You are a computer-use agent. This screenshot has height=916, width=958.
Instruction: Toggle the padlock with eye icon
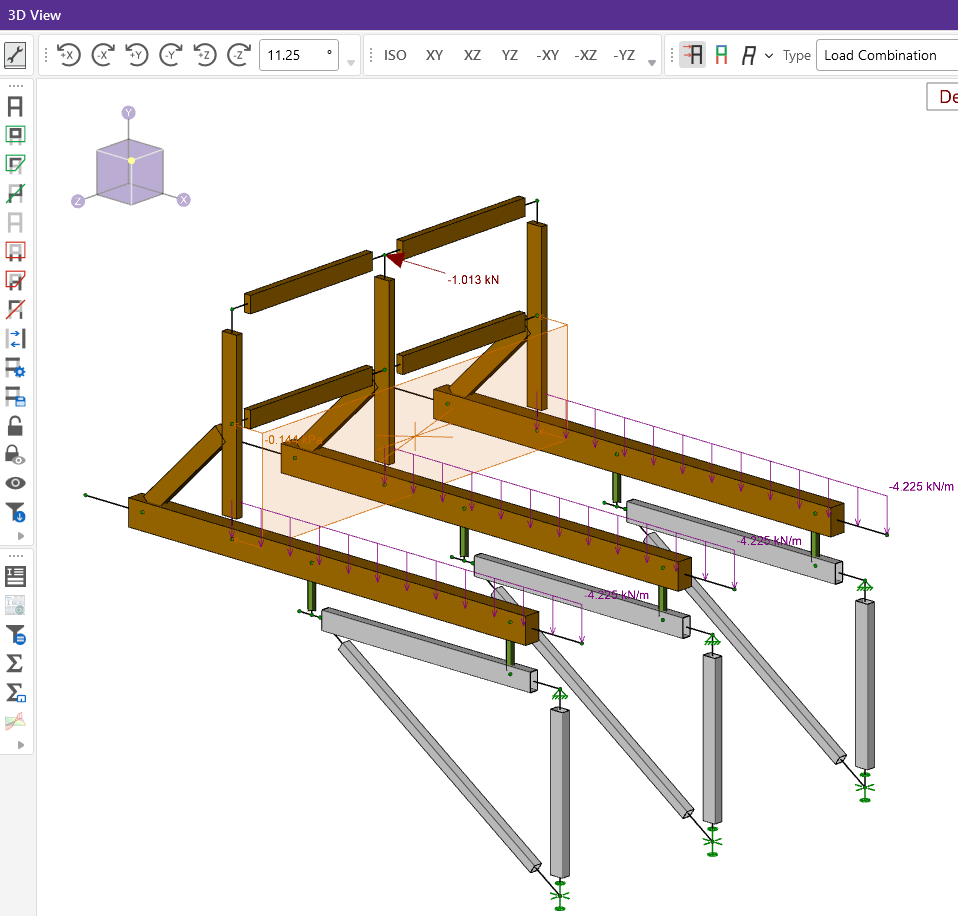point(16,454)
